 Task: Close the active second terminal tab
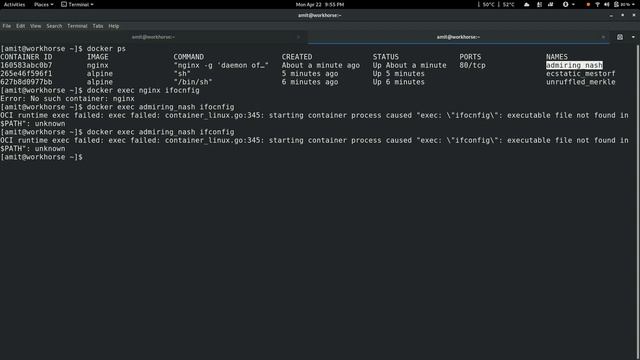click(x=603, y=37)
